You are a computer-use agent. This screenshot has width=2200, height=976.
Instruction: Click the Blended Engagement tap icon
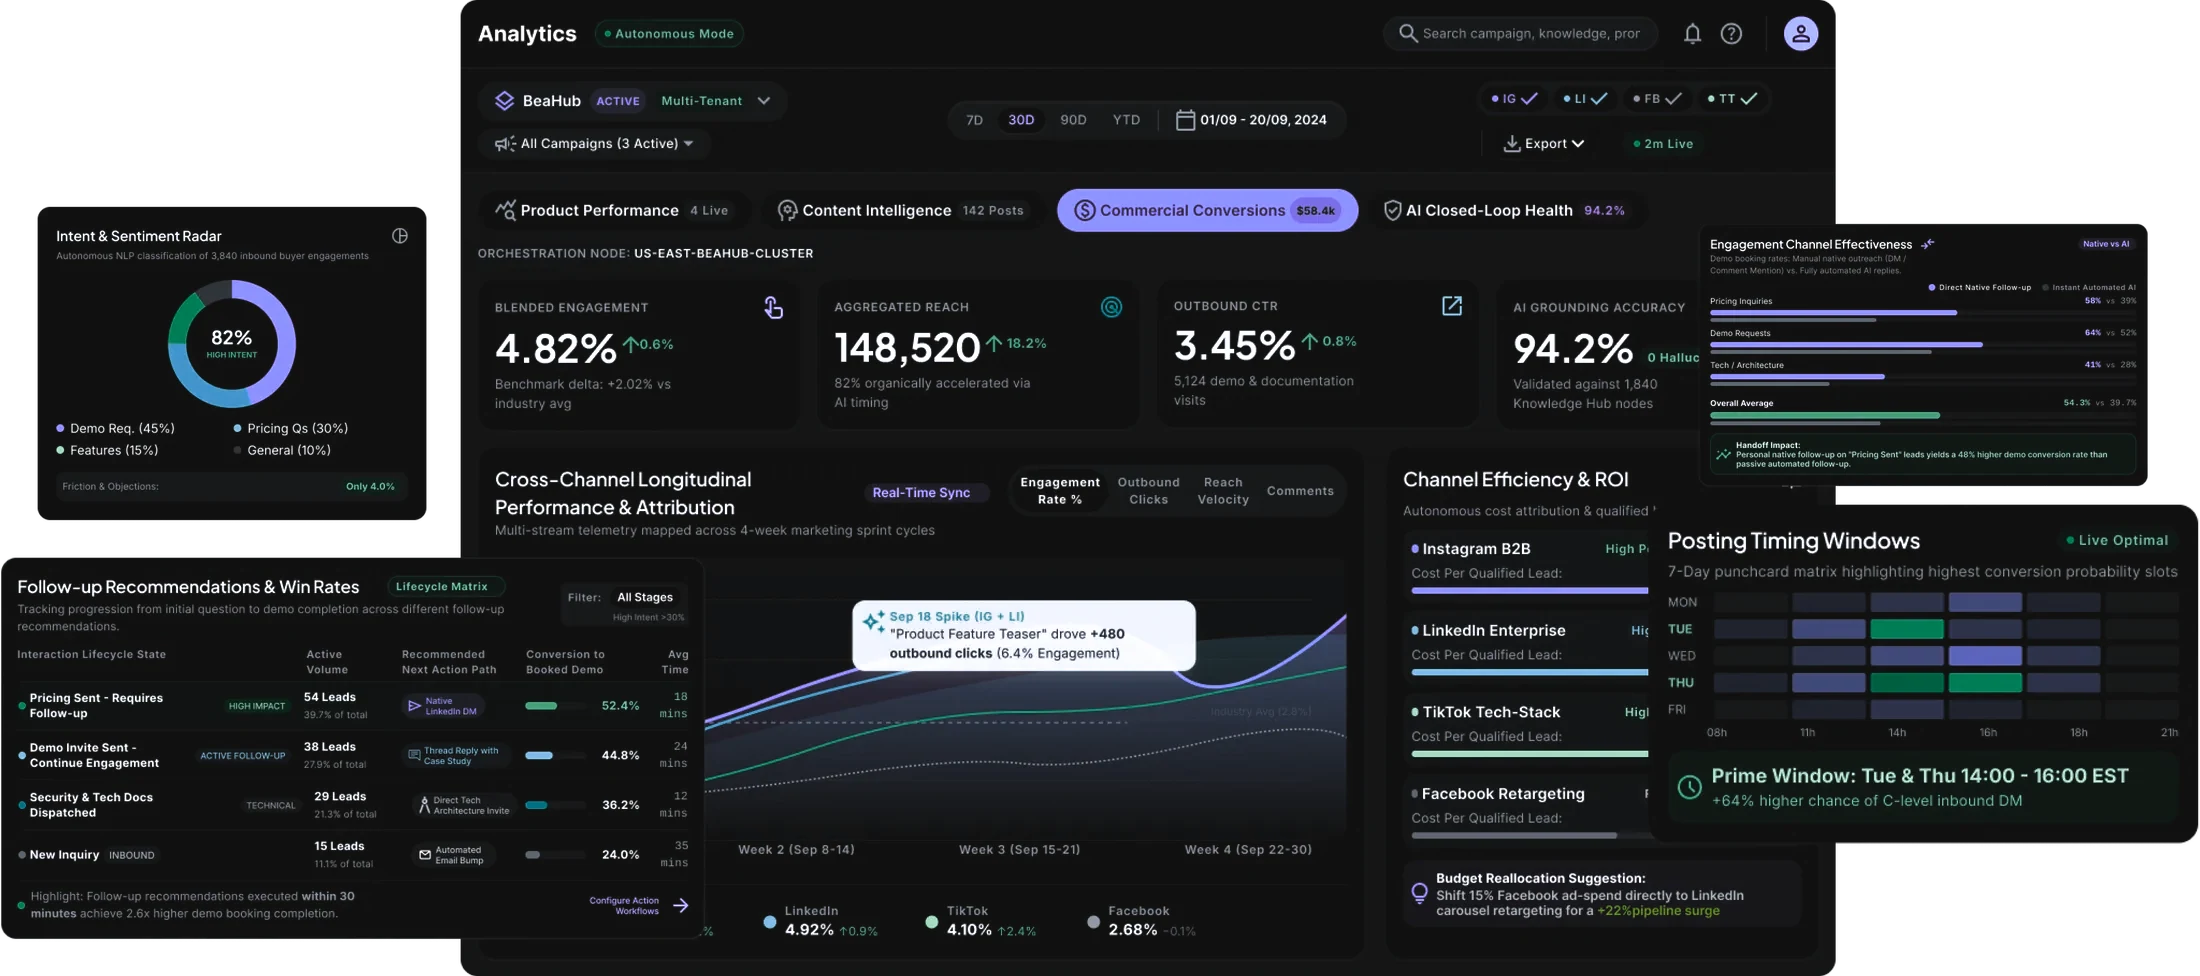[x=773, y=307]
